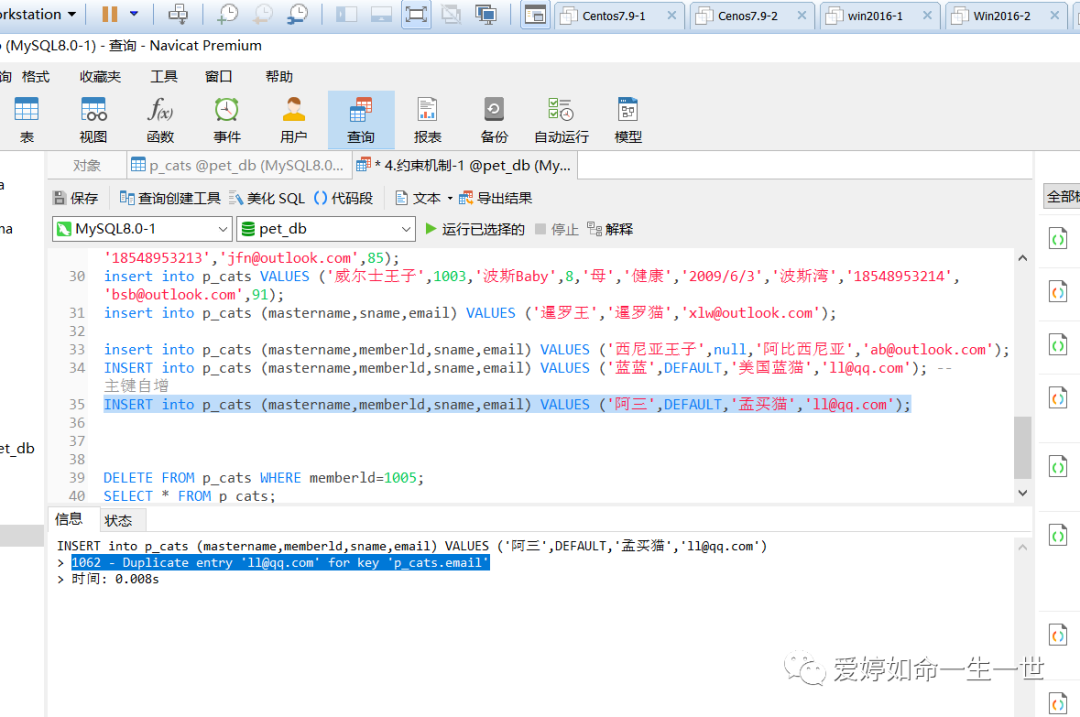Click the 保存 save button

pos(76,198)
